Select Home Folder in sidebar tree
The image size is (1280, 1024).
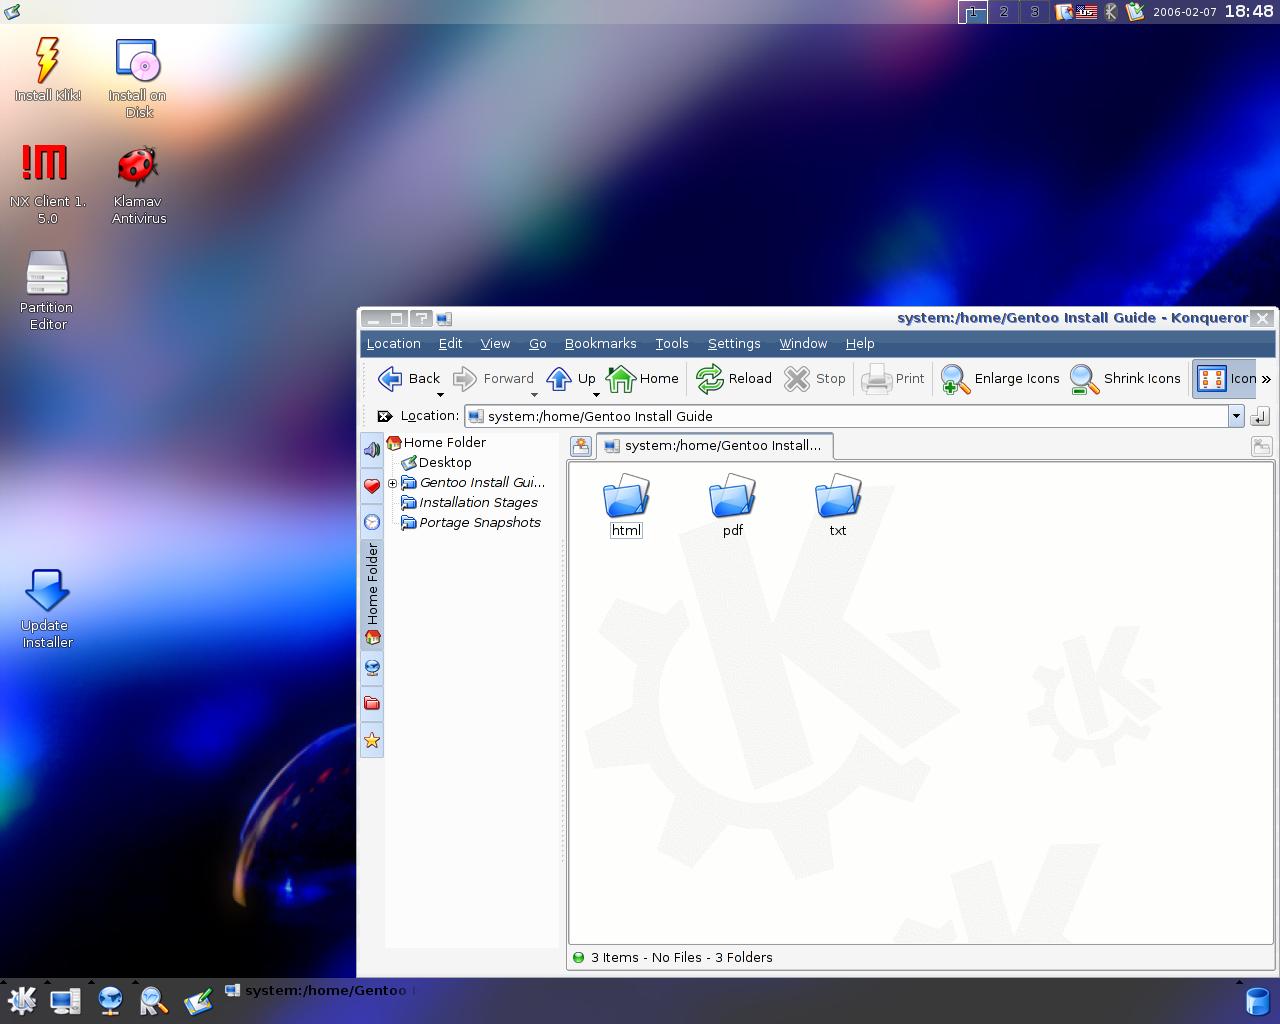tap(436, 442)
